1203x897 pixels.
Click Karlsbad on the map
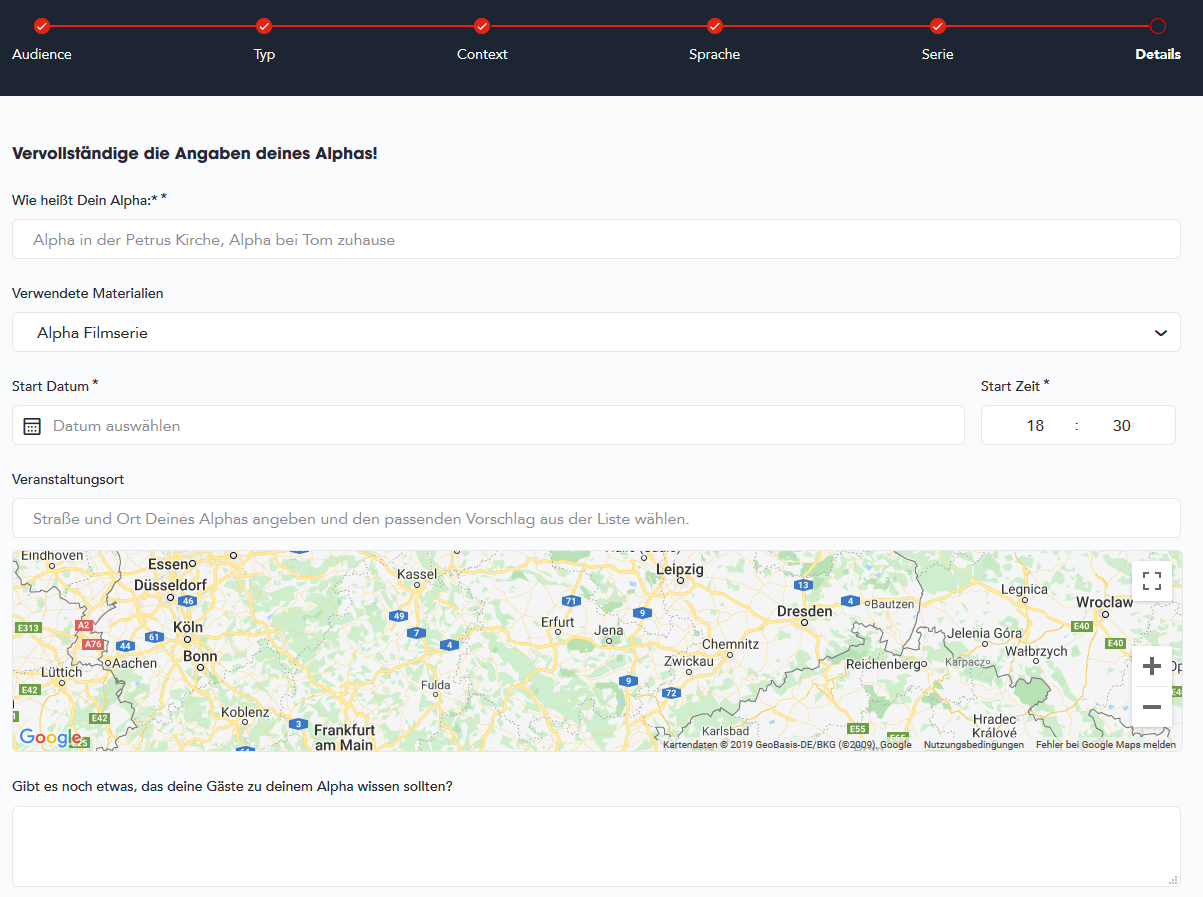[x=726, y=731]
